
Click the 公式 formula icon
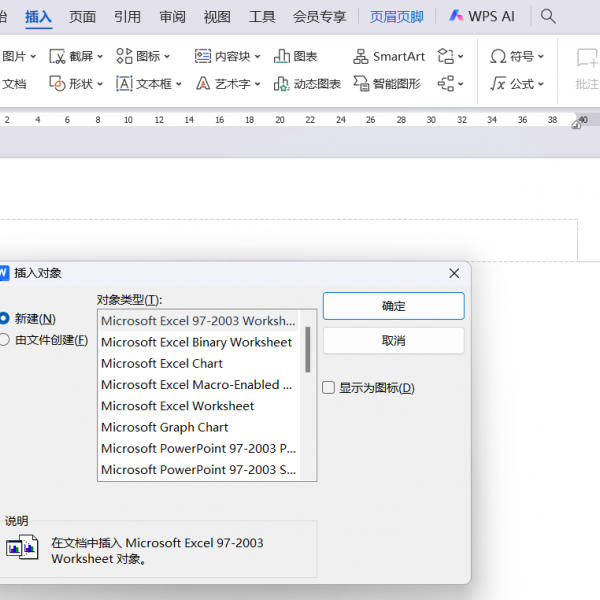[499, 84]
